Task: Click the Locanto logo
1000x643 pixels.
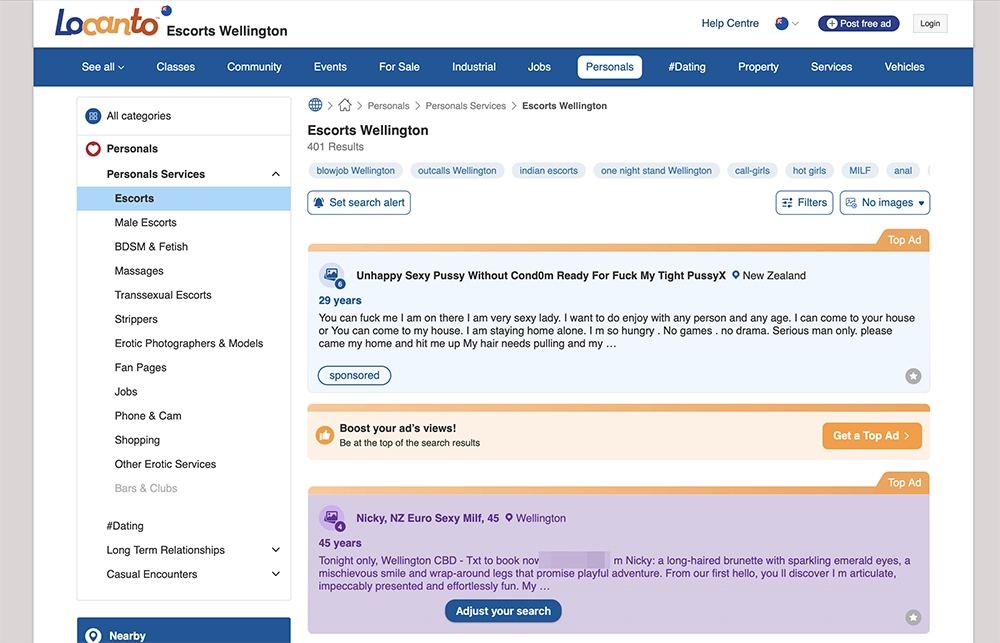Action: 107,22
